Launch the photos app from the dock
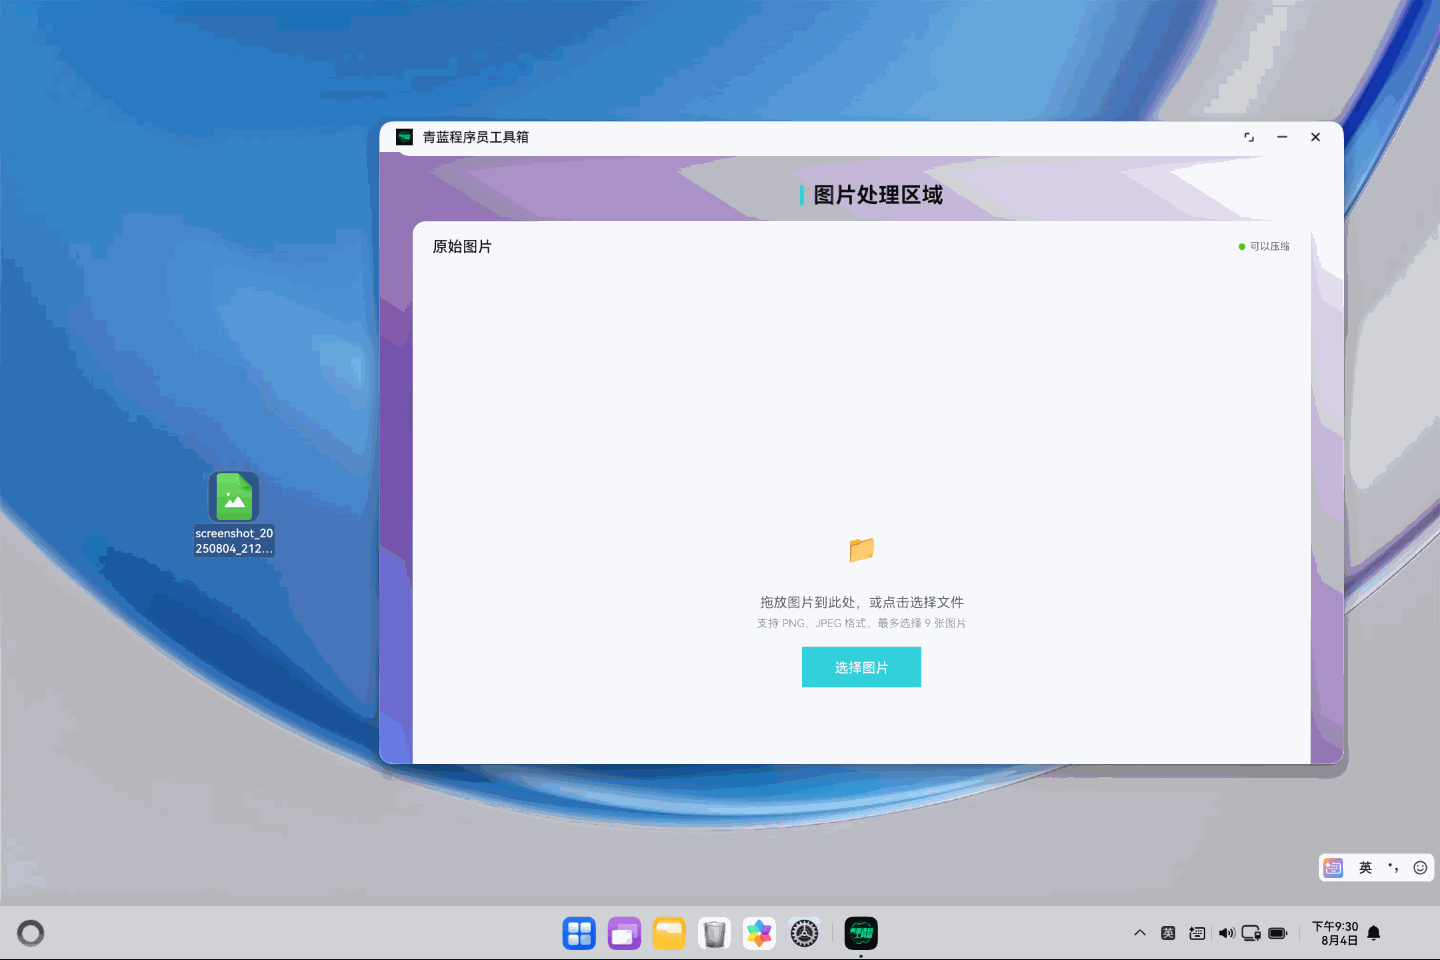Image resolution: width=1440 pixels, height=960 pixels. [x=758, y=932]
